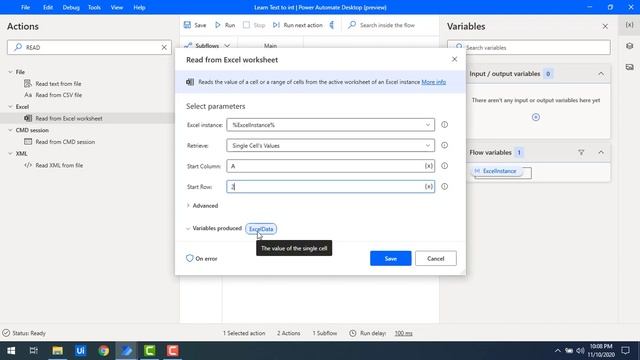Screen dimensions: 640x360
Task: Select Read from CSV file action
Action: (x=58, y=95)
